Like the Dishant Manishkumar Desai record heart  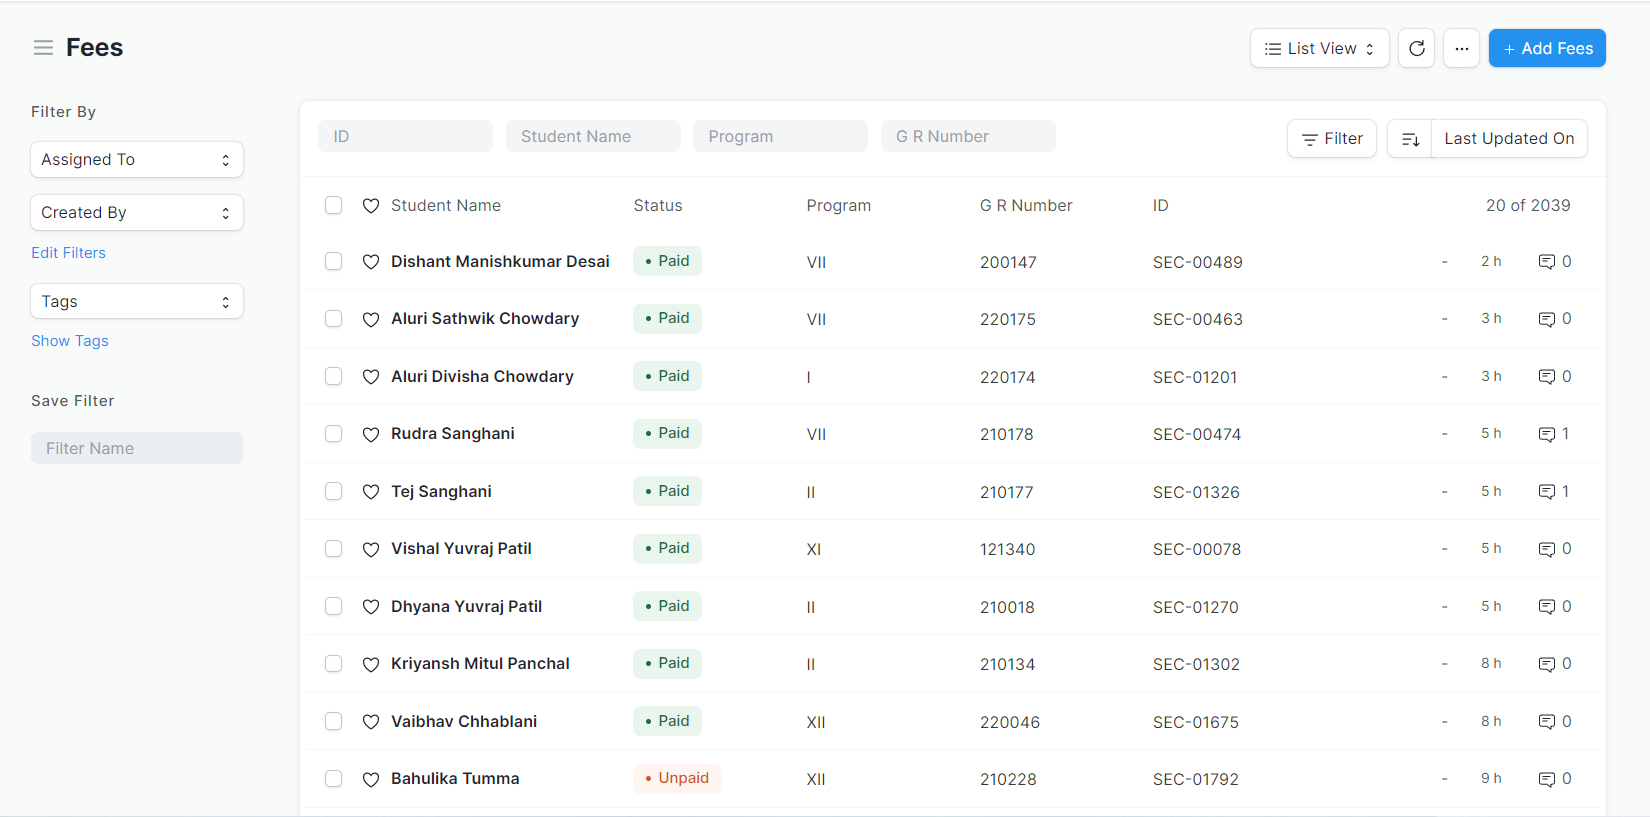pyautogui.click(x=370, y=262)
